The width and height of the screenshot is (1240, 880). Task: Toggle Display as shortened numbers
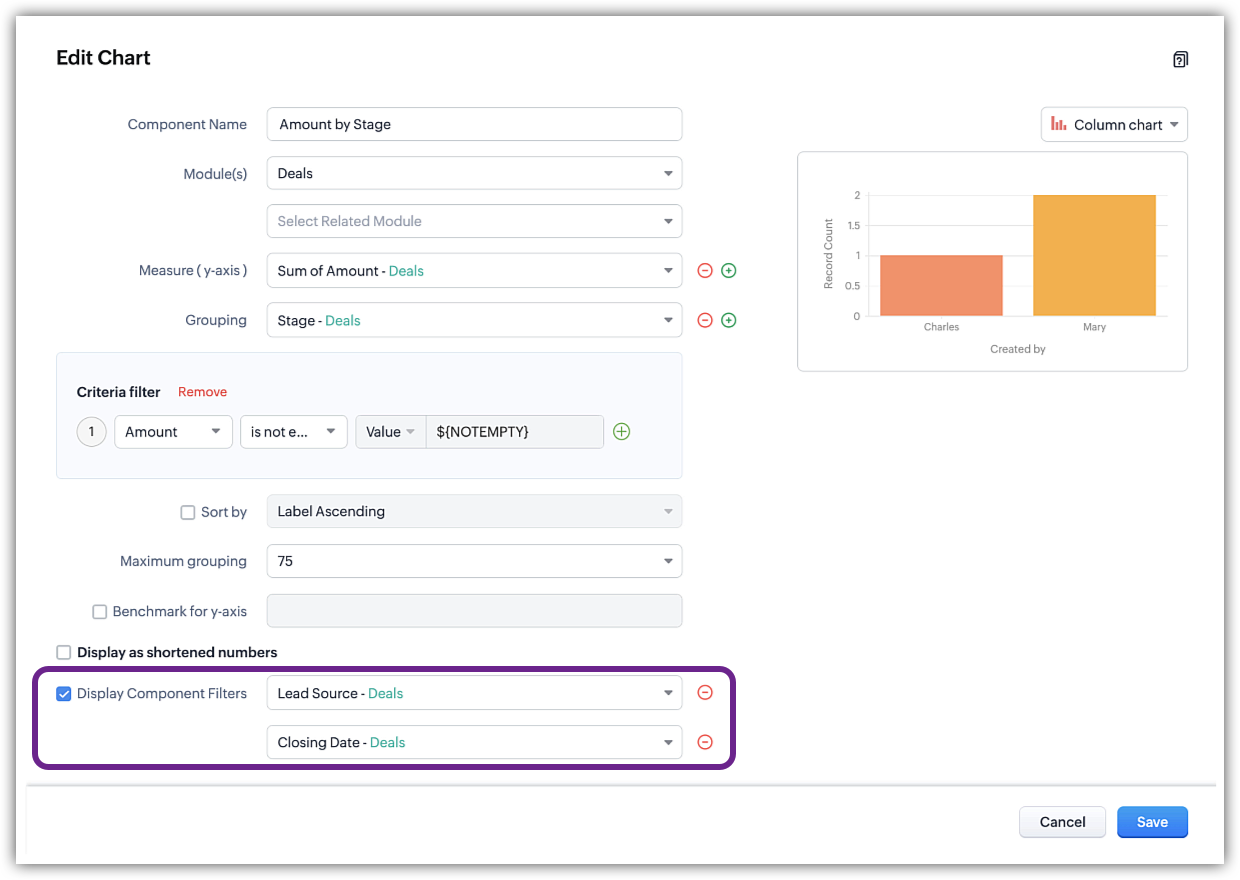64,653
